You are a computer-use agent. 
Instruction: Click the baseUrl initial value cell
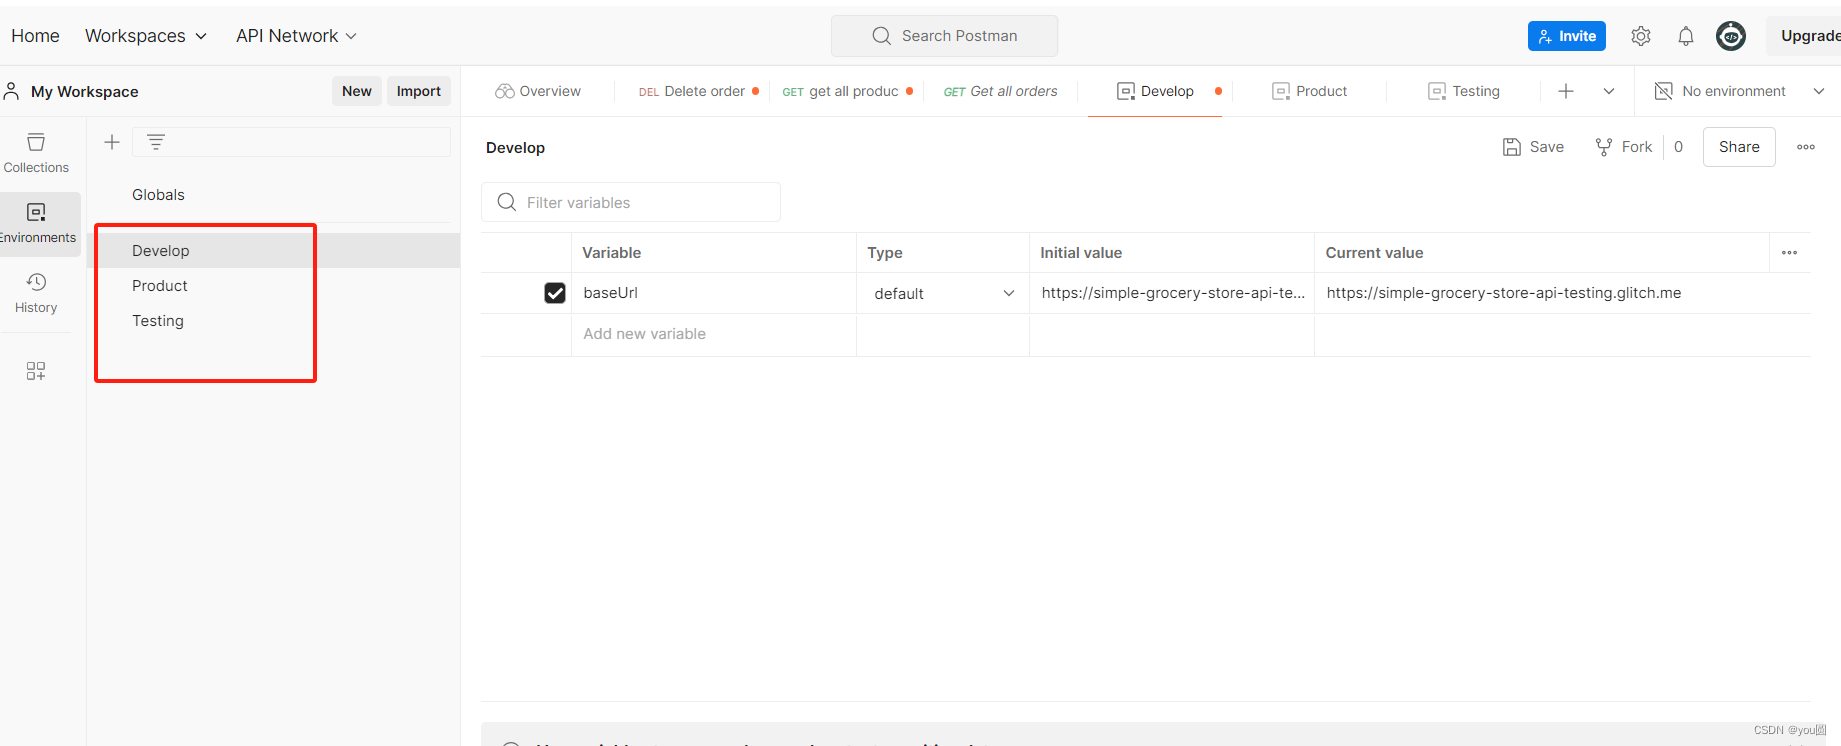pos(1172,293)
